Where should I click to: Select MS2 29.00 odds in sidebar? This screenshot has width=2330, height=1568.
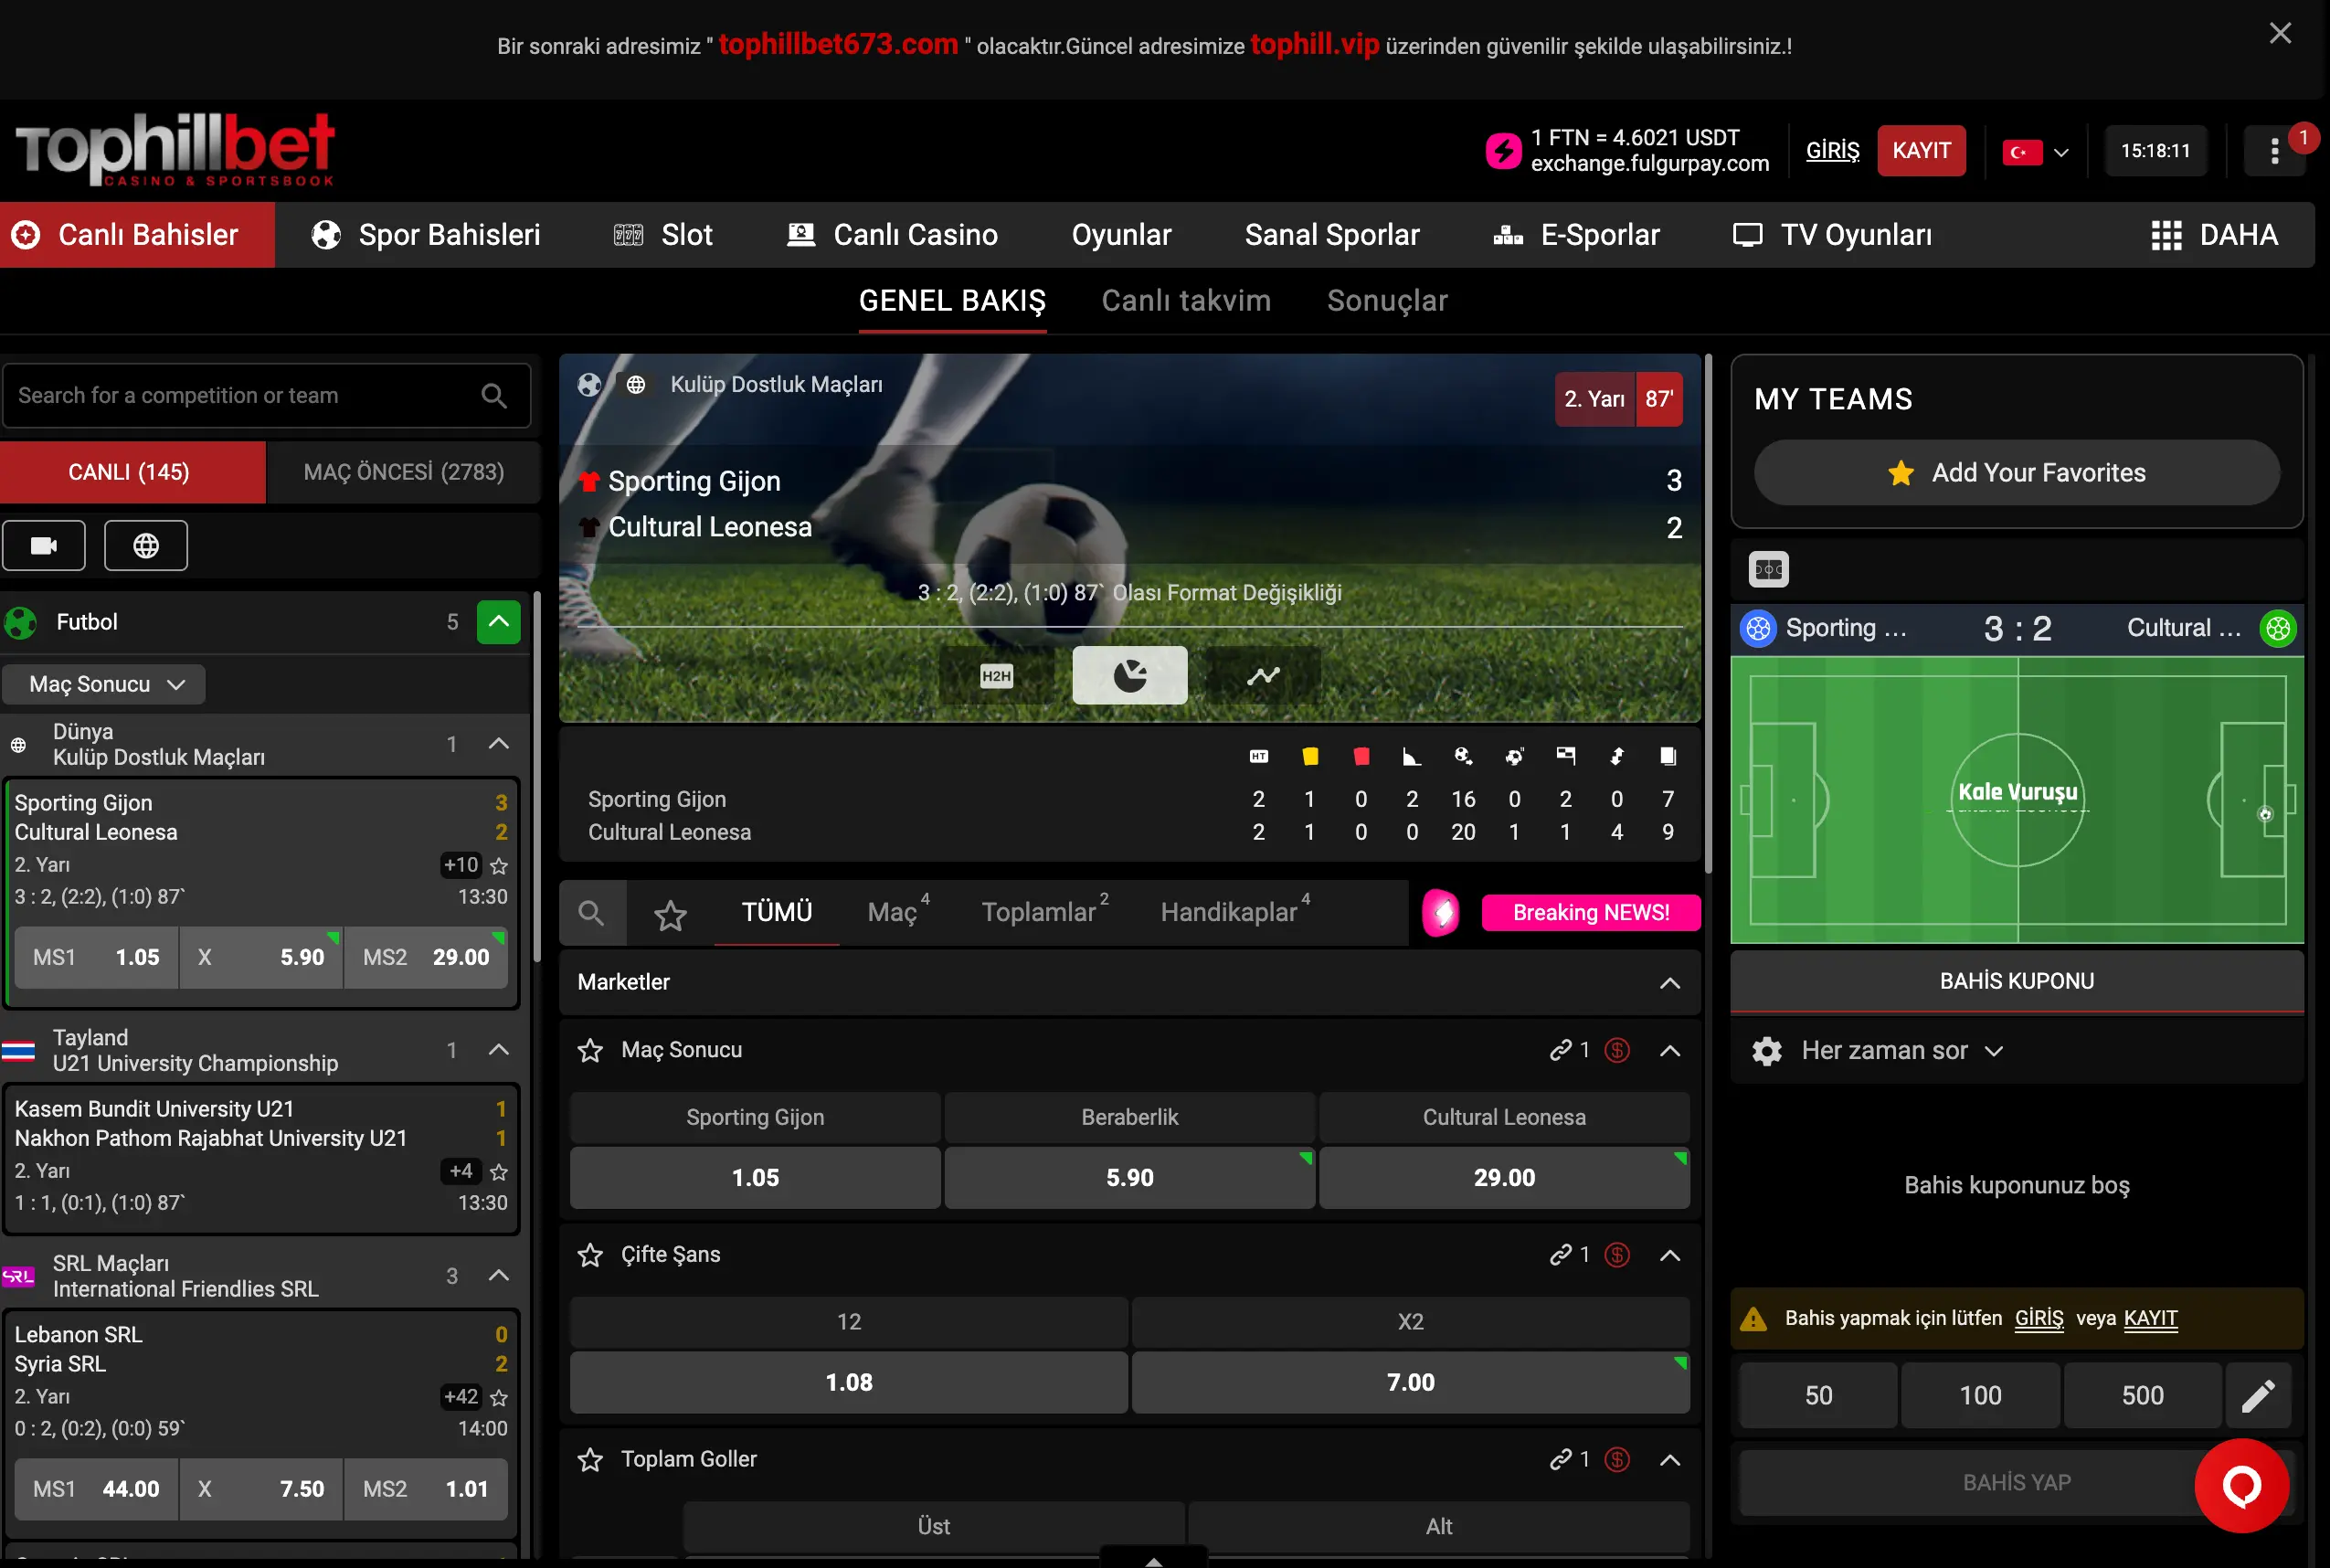click(426, 958)
